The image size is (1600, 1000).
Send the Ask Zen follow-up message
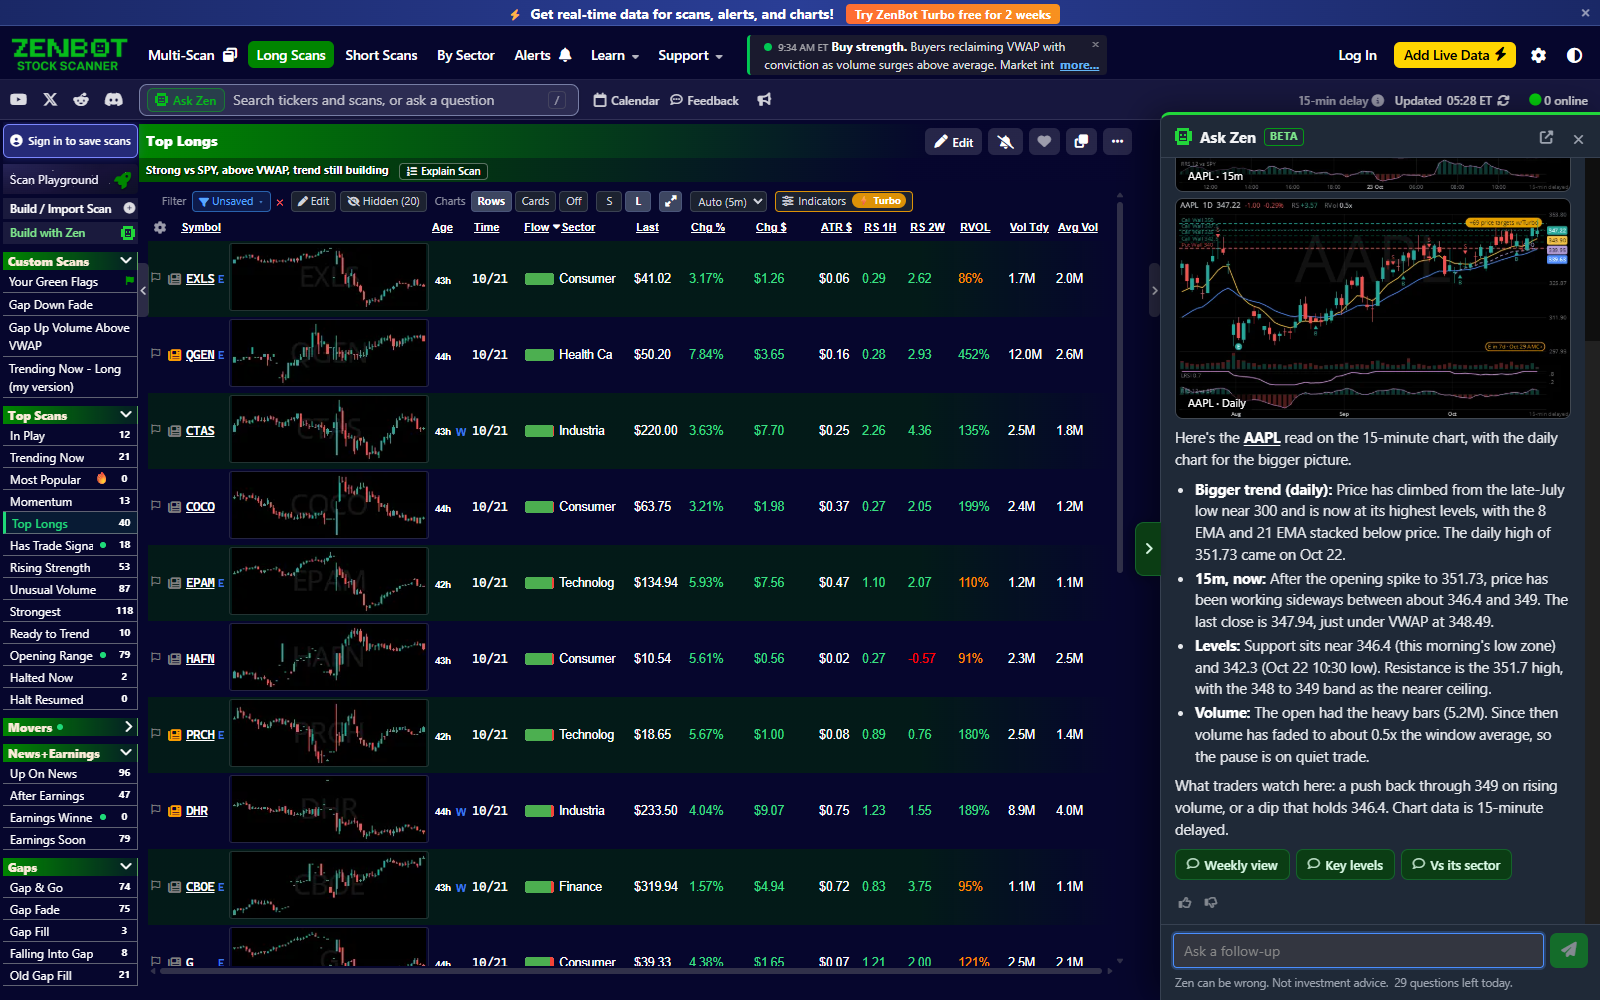[1568, 950]
